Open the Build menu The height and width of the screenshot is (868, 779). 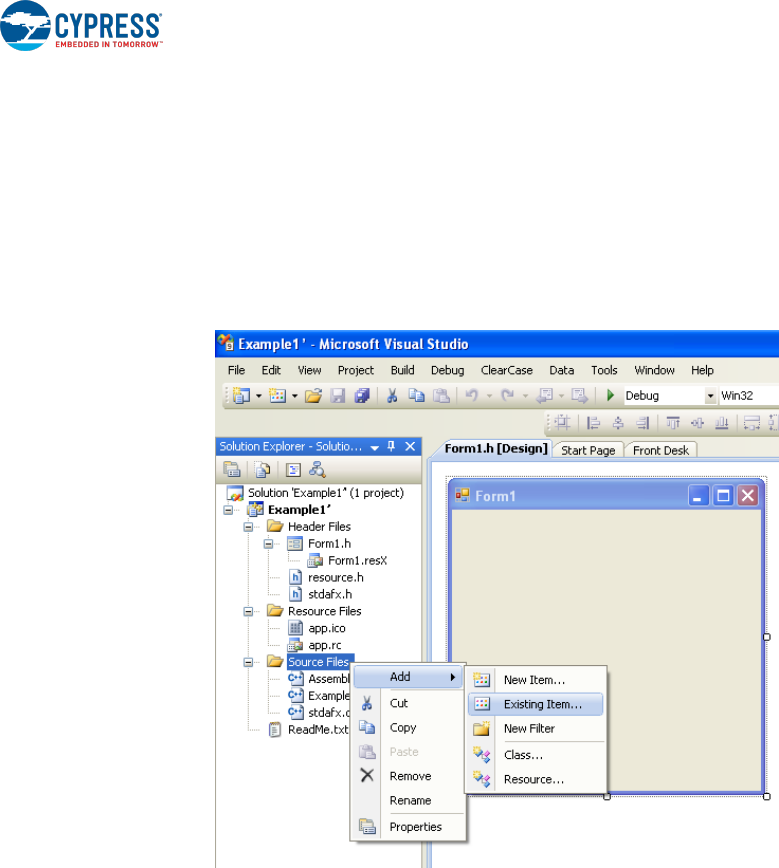[403, 370]
